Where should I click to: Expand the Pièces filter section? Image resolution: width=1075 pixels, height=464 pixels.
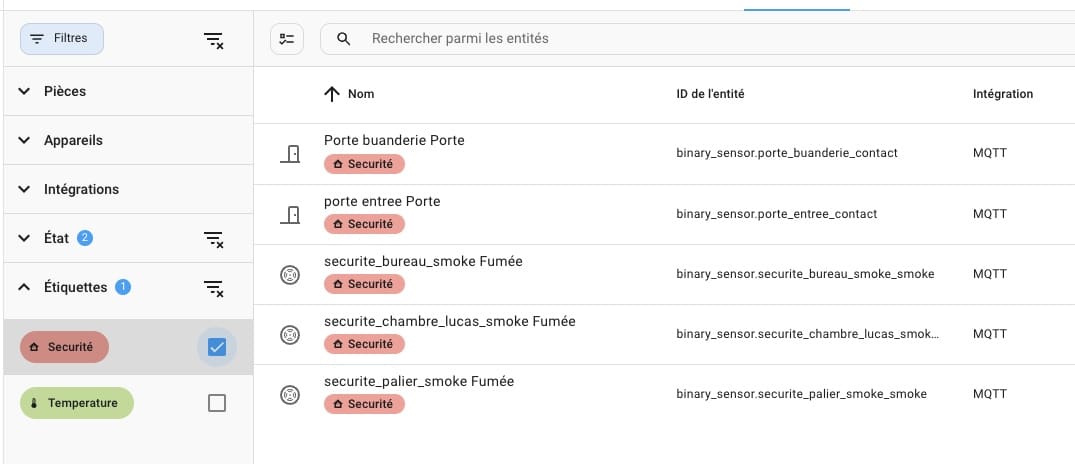pyautogui.click(x=128, y=91)
